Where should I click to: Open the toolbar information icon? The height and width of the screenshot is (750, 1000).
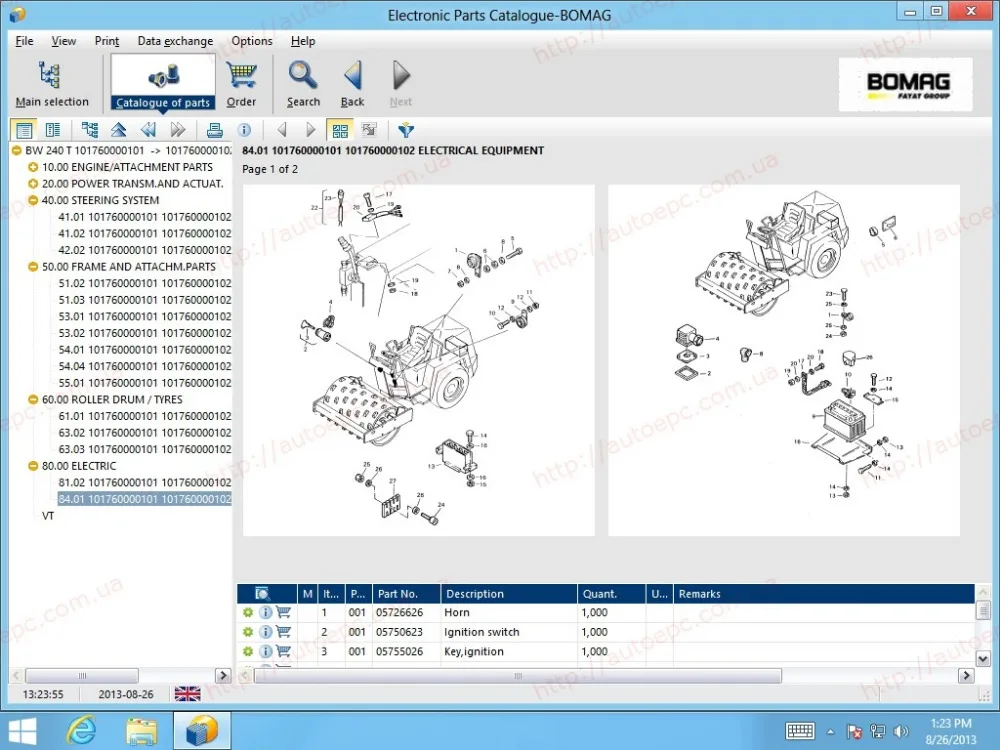[244, 130]
